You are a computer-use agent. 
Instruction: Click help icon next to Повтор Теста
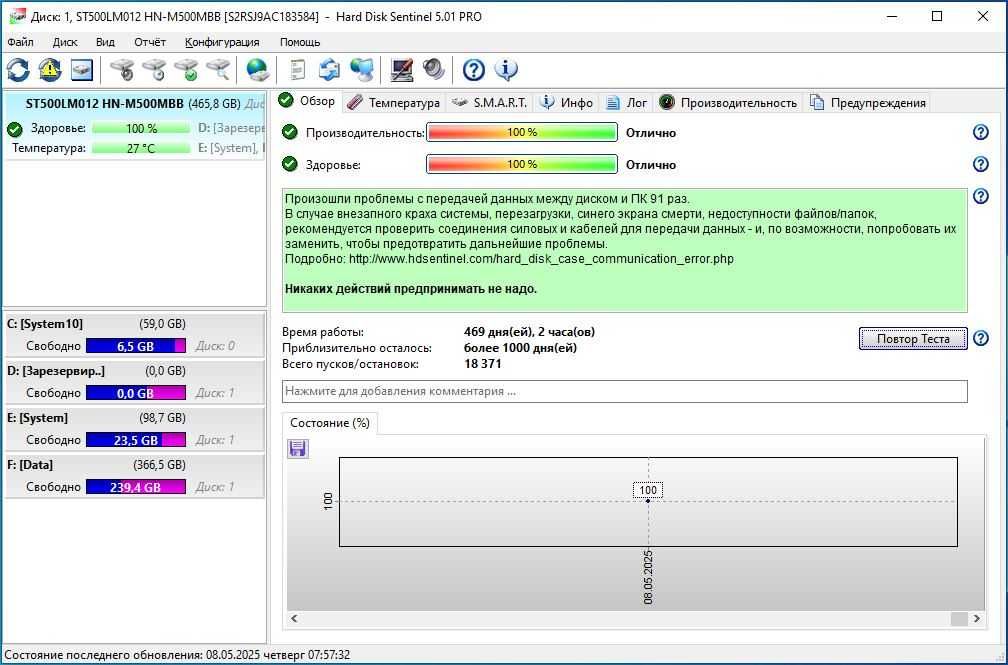[980, 338]
